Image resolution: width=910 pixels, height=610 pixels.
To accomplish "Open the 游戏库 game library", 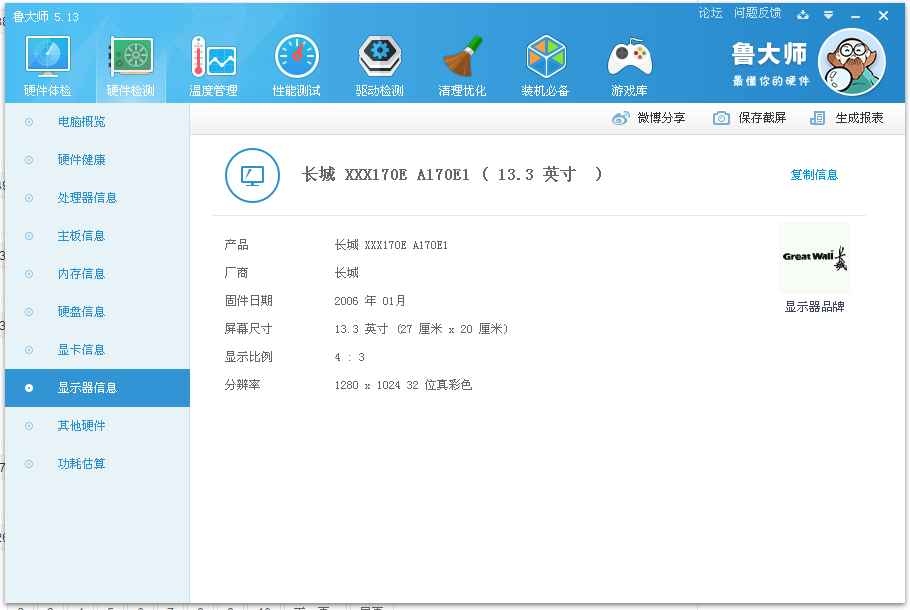I will tap(629, 66).
